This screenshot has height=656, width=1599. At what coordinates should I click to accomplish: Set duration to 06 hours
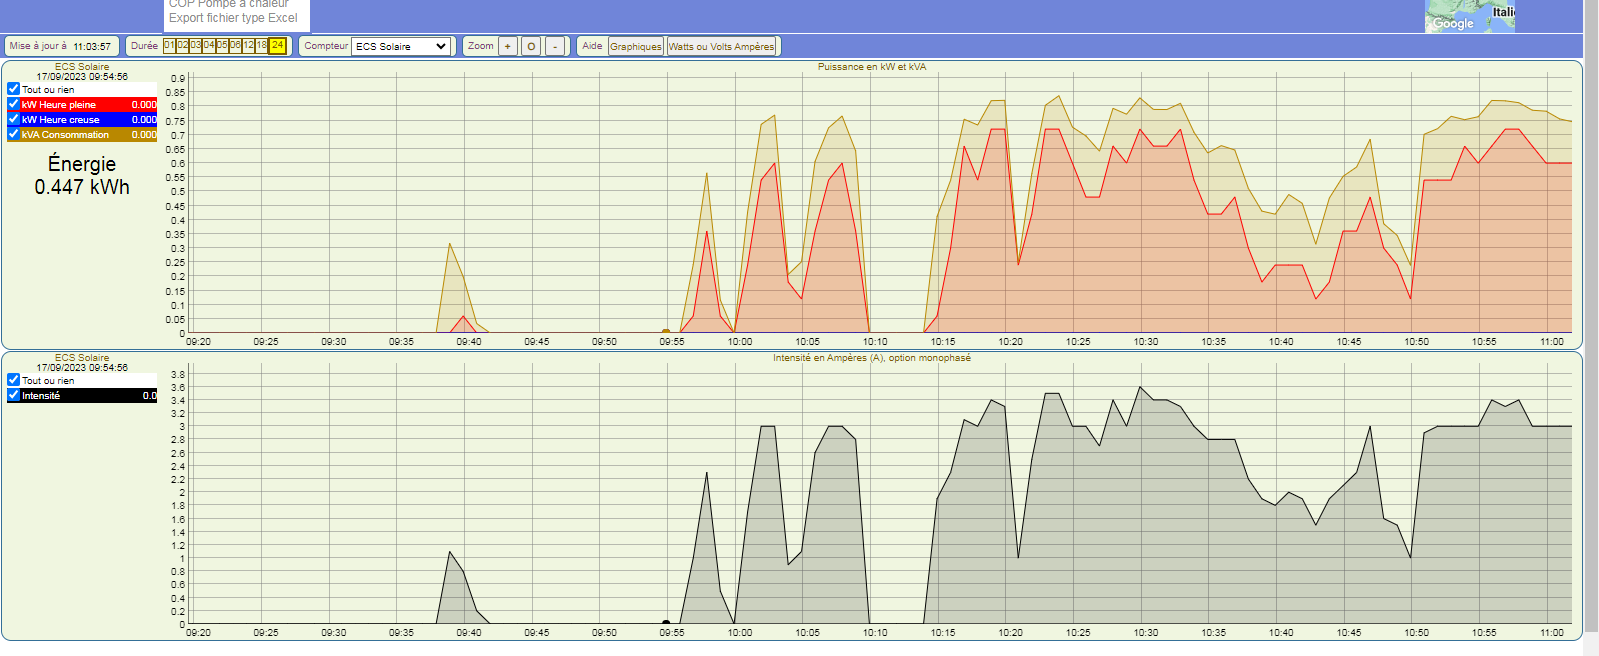tap(235, 46)
